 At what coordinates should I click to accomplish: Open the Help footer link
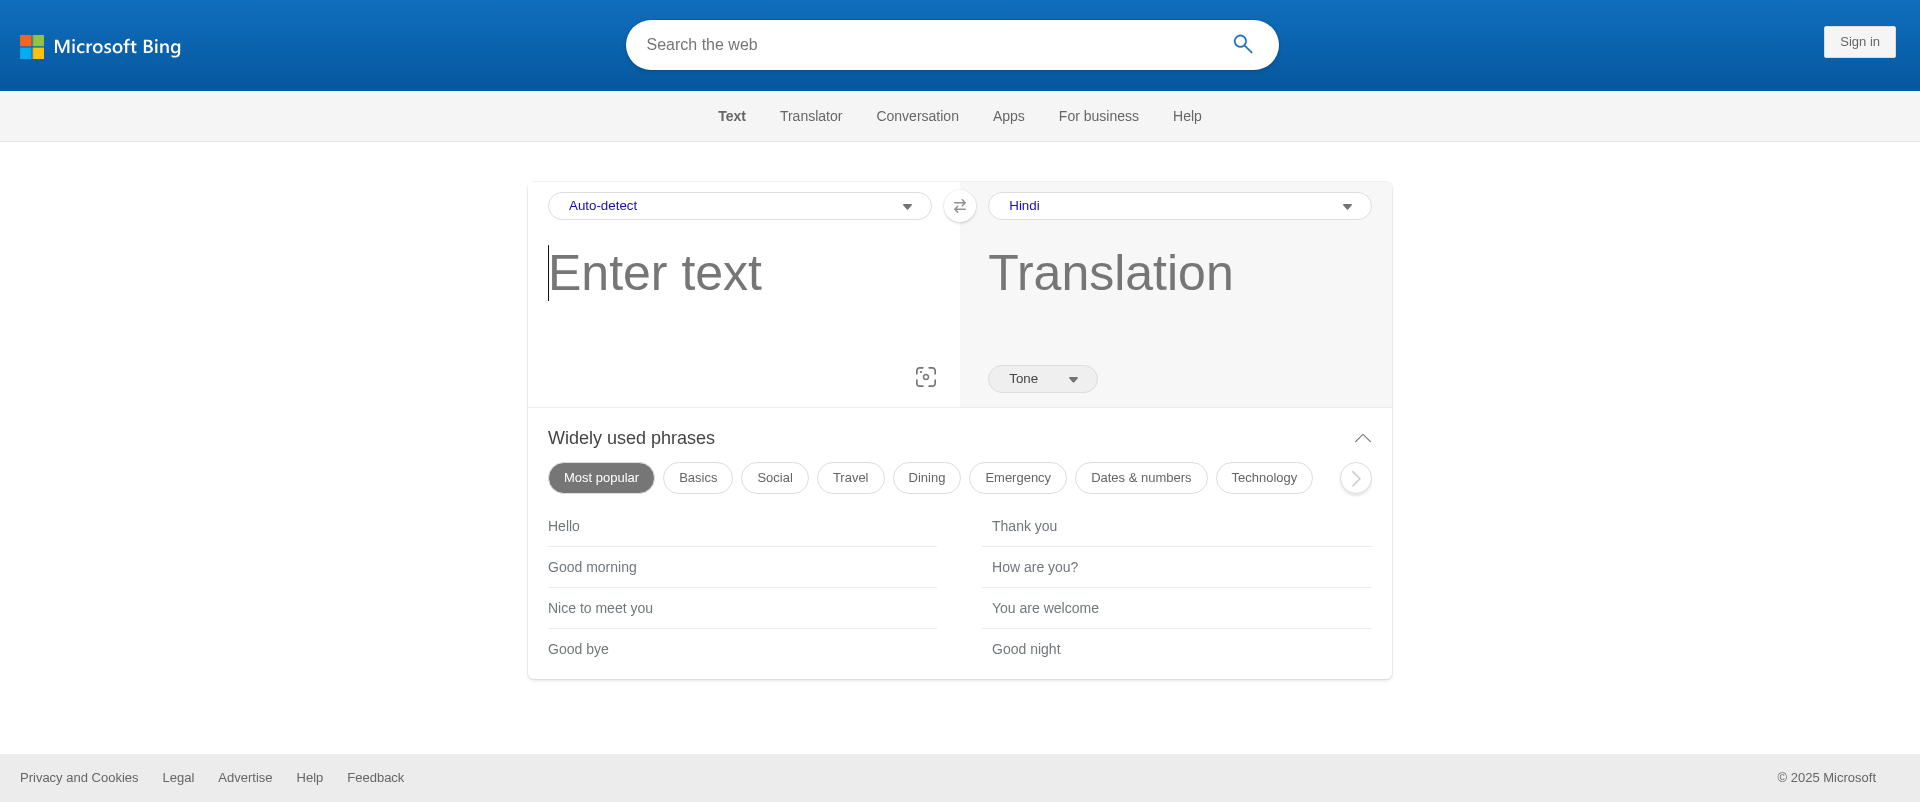tap(310, 778)
